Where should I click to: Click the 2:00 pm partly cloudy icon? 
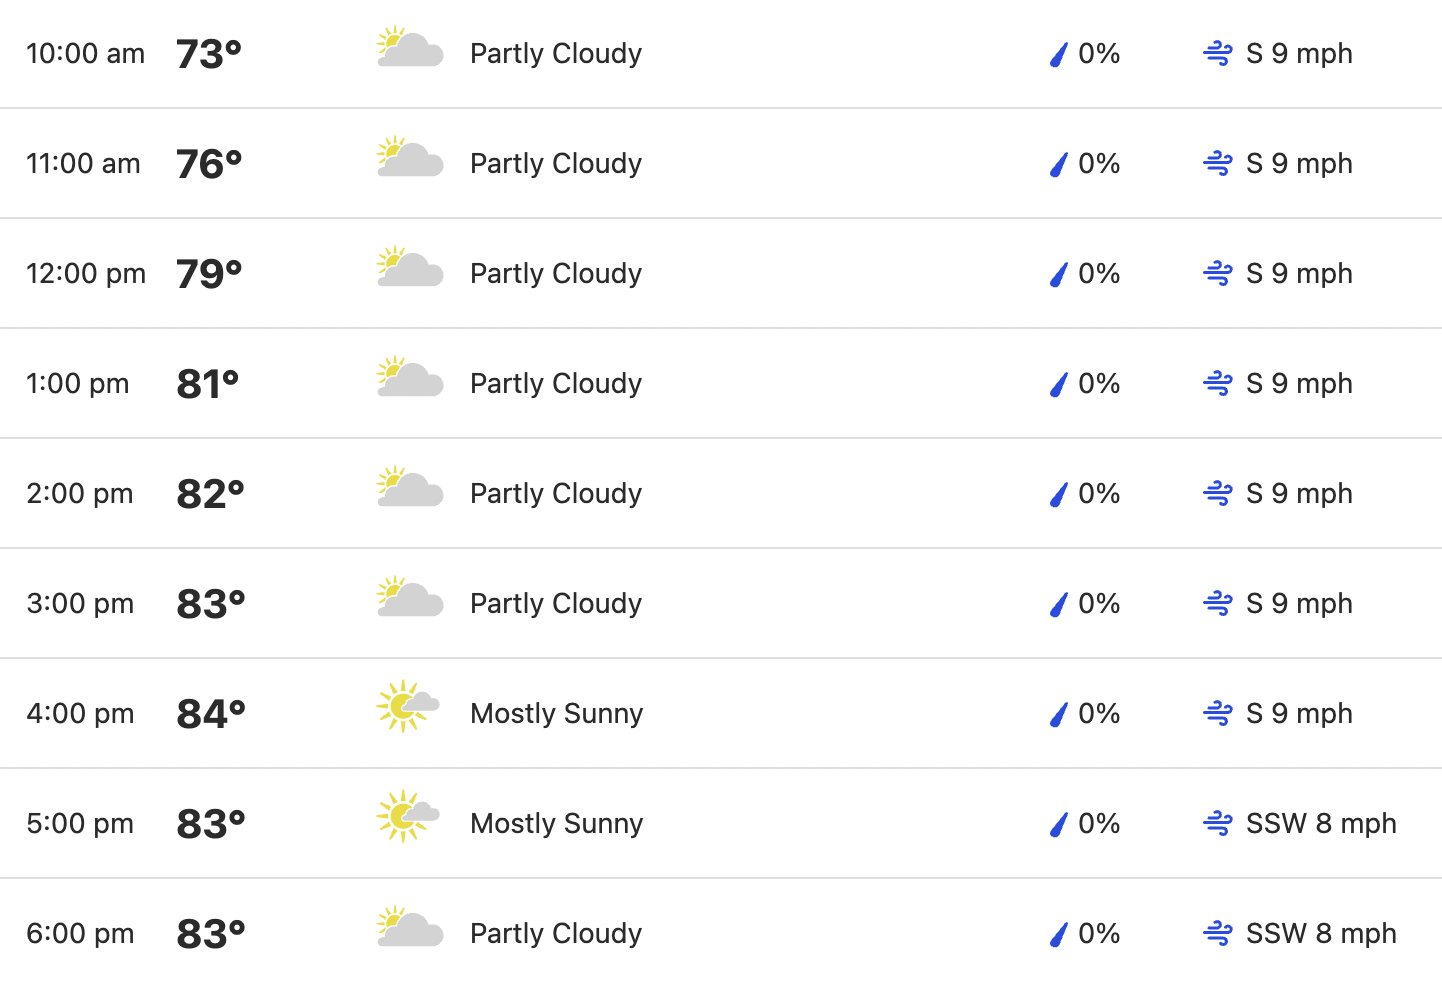coord(410,488)
